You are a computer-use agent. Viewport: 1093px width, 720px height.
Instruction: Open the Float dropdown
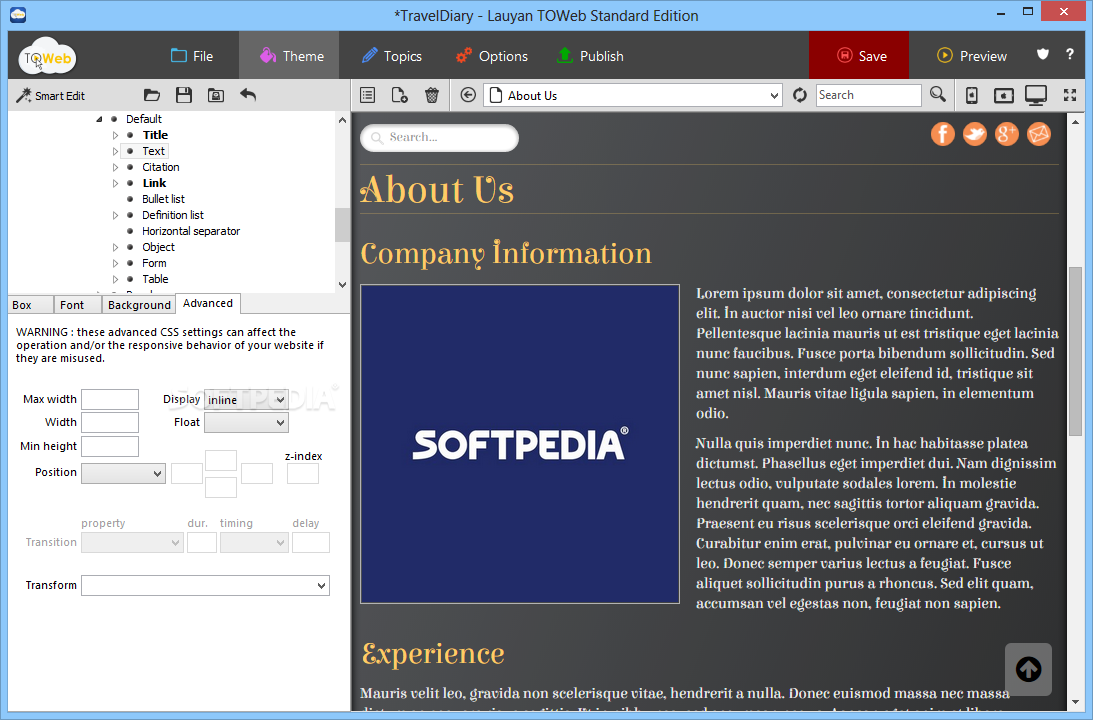pos(246,422)
